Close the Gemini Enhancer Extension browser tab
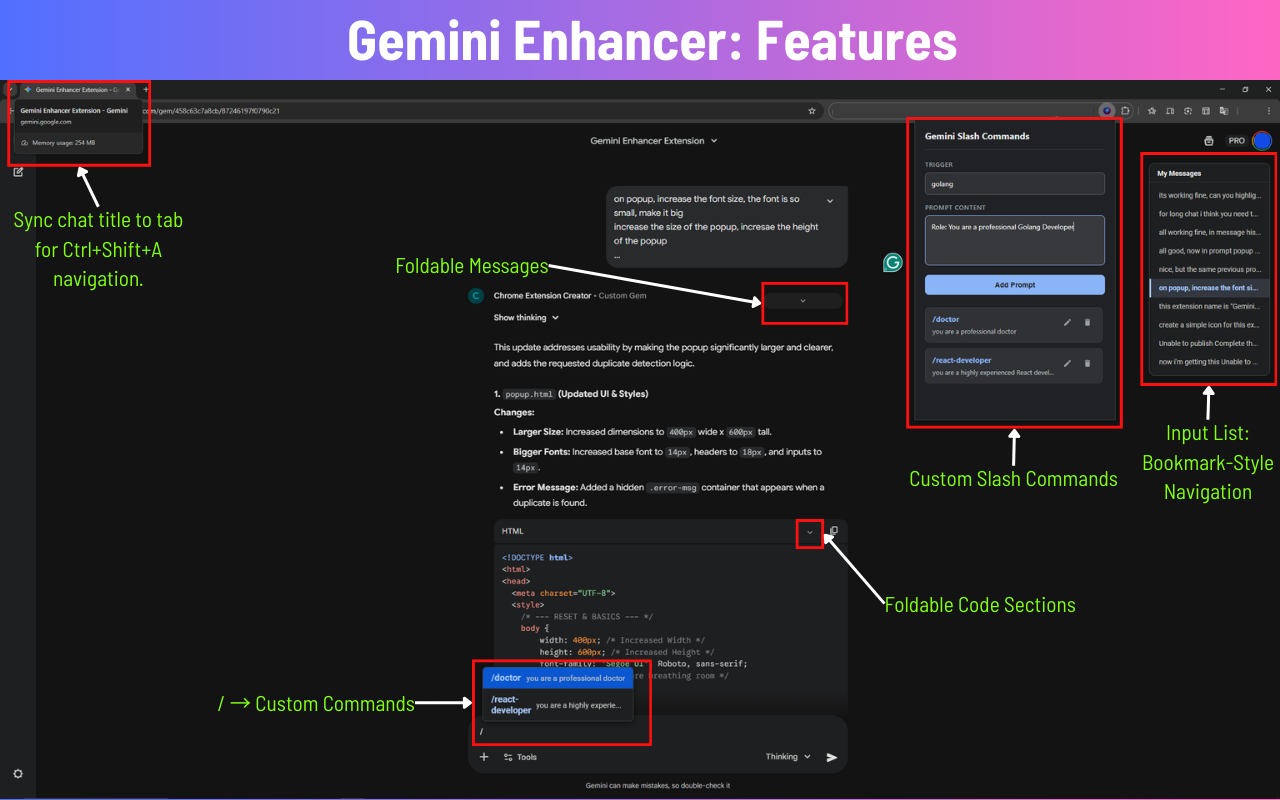Image resolution: width=1280 pixels, height=800 pixels. pos(128,89)
